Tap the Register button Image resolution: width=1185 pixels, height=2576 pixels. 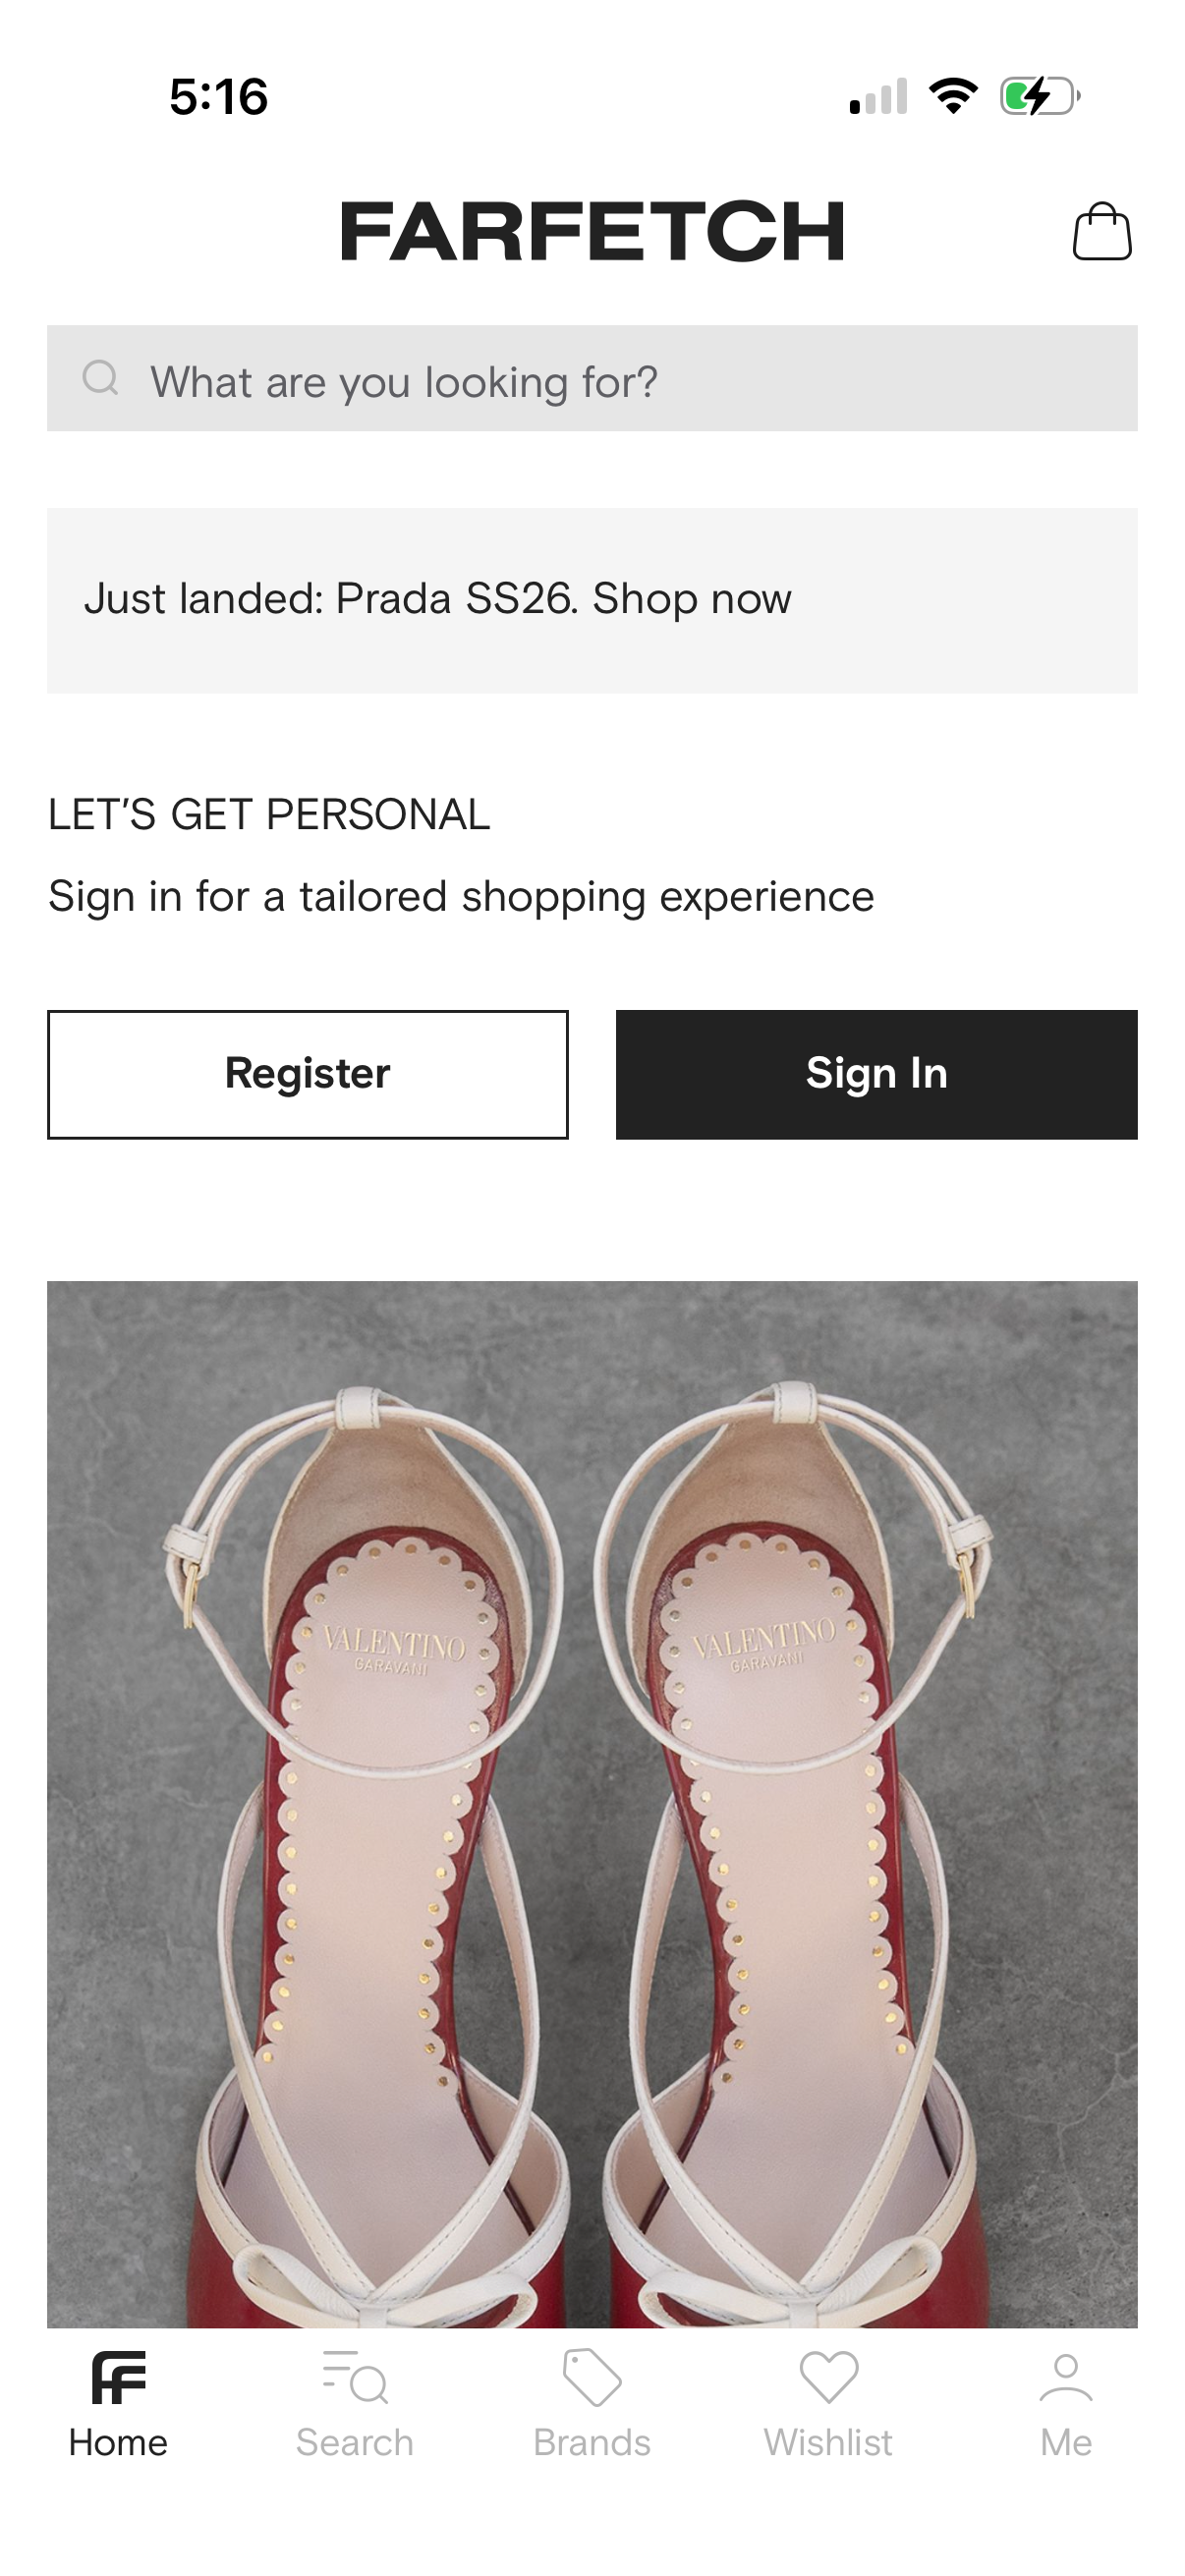(x=307, y=1072)
